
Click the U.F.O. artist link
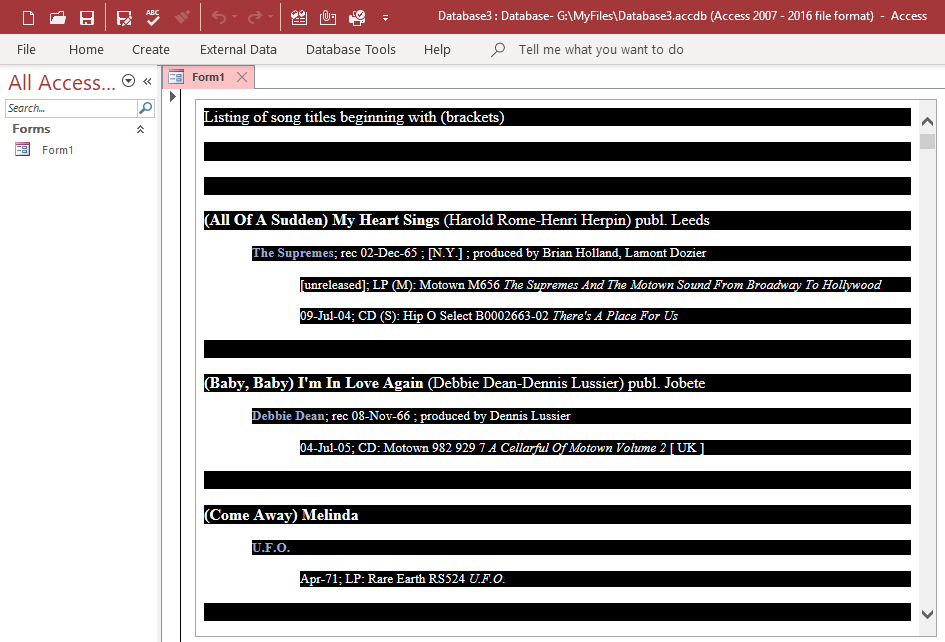pyautogui.click(x=271, y=547)
